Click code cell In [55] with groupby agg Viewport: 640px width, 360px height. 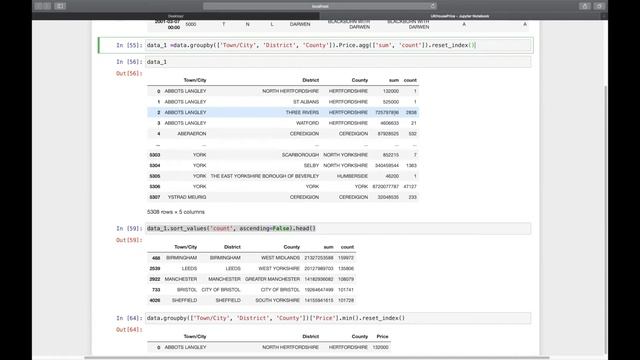(339, 45)
